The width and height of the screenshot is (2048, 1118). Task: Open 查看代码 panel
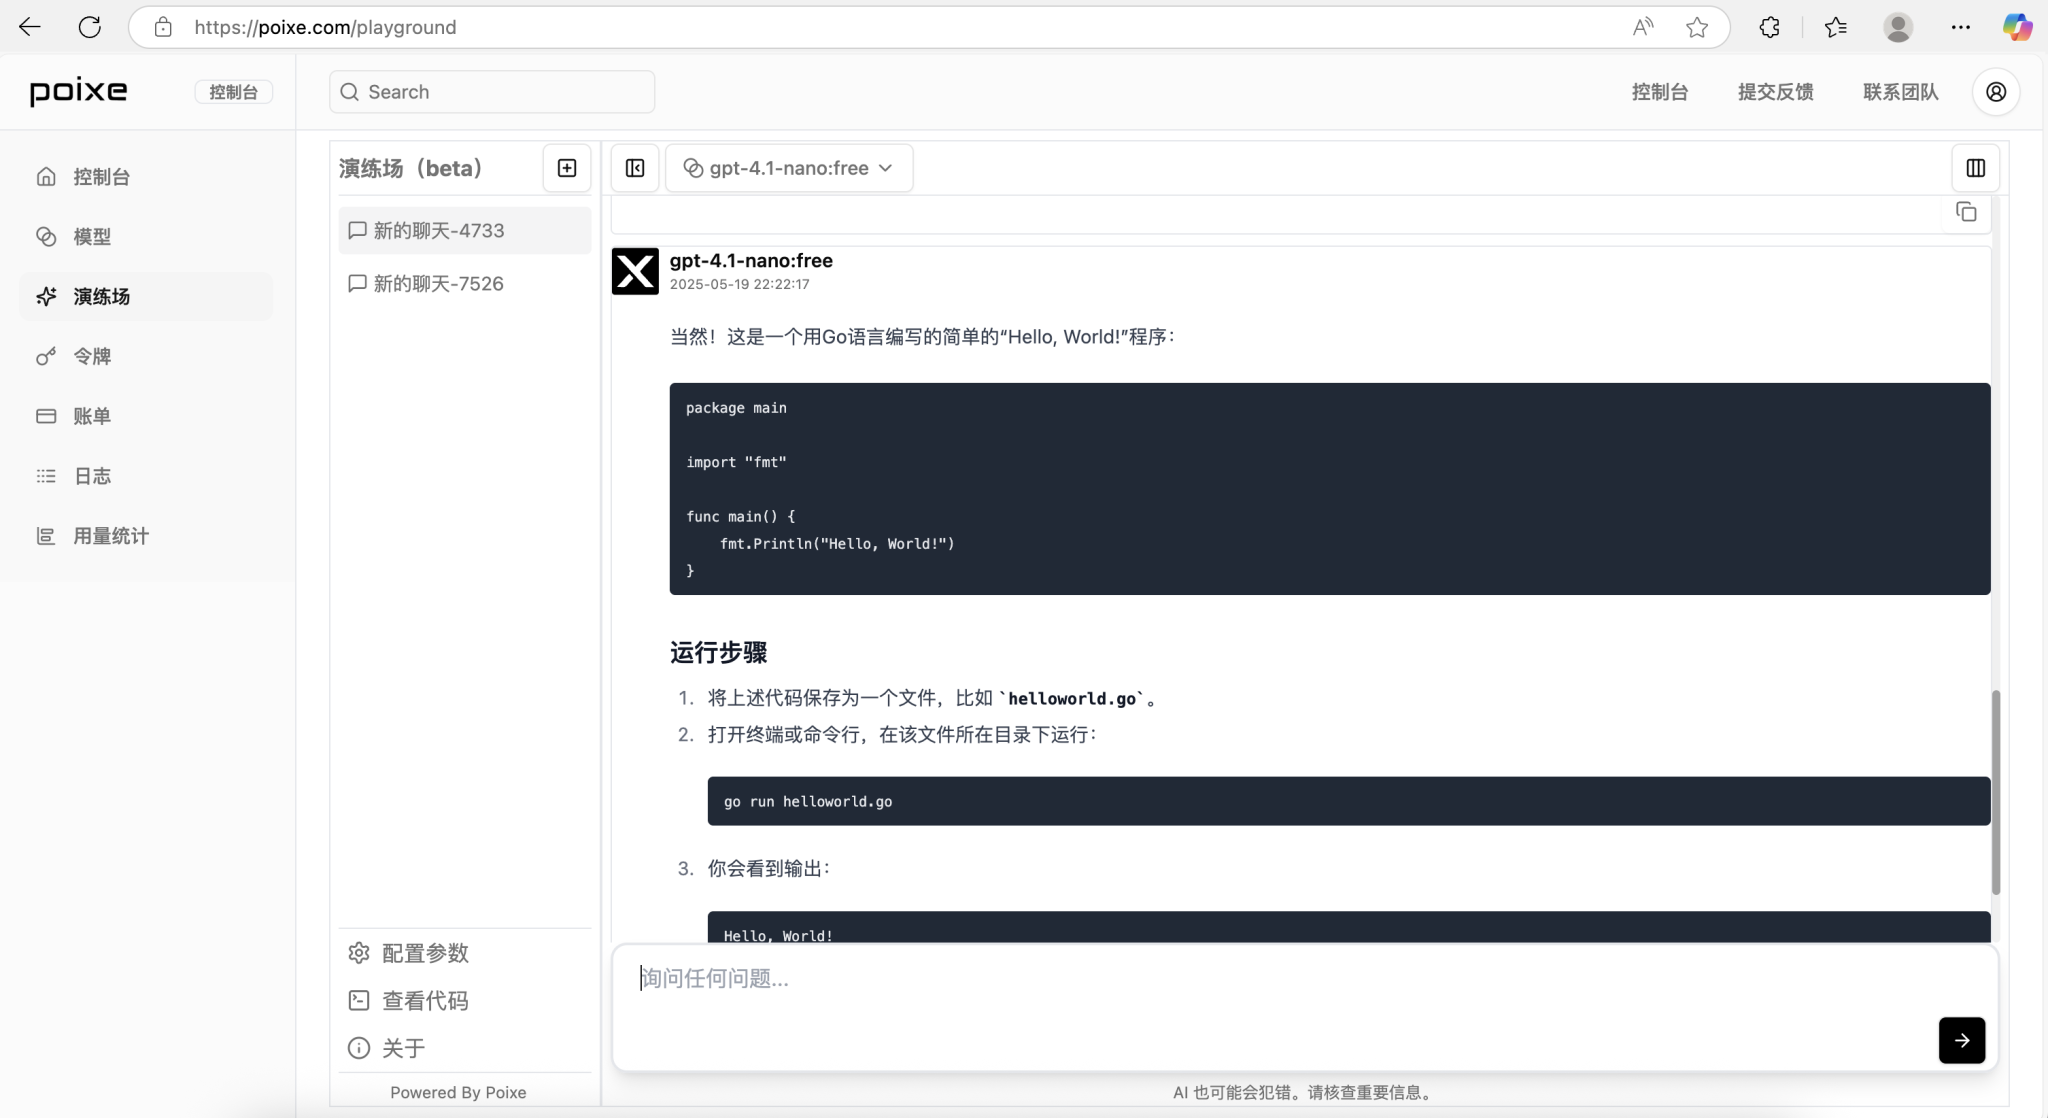click(408, 1001)
